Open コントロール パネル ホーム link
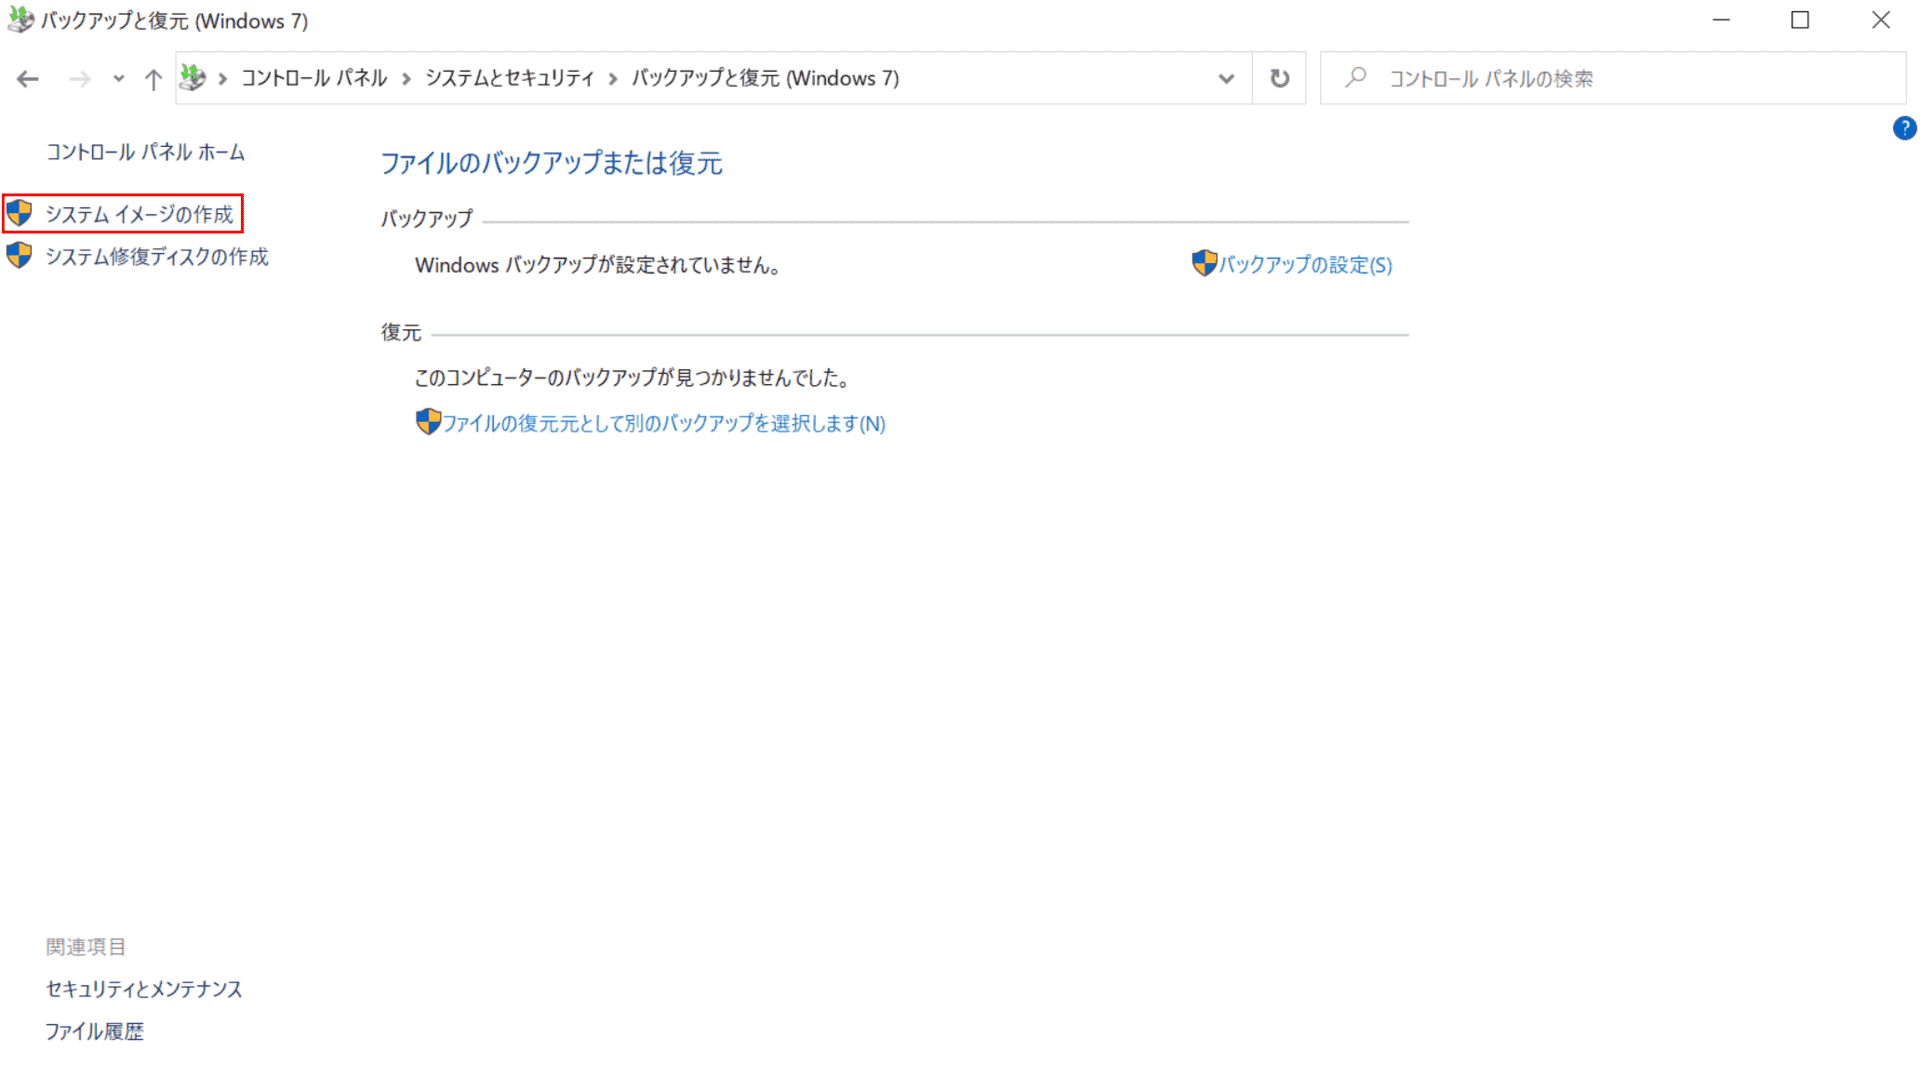Image resolution: width=1920 pixels, height=1065 pixels. 145,152
